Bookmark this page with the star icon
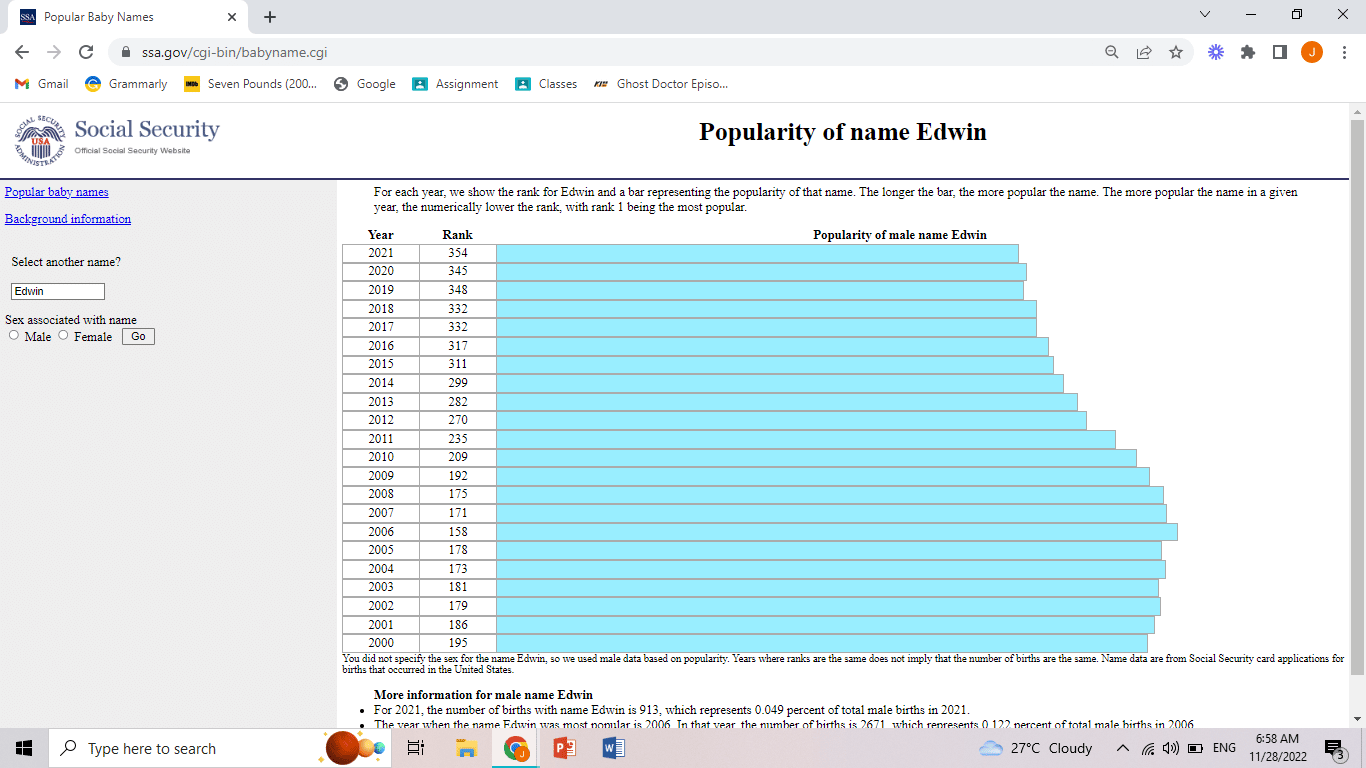 (x=1176, y=52)
